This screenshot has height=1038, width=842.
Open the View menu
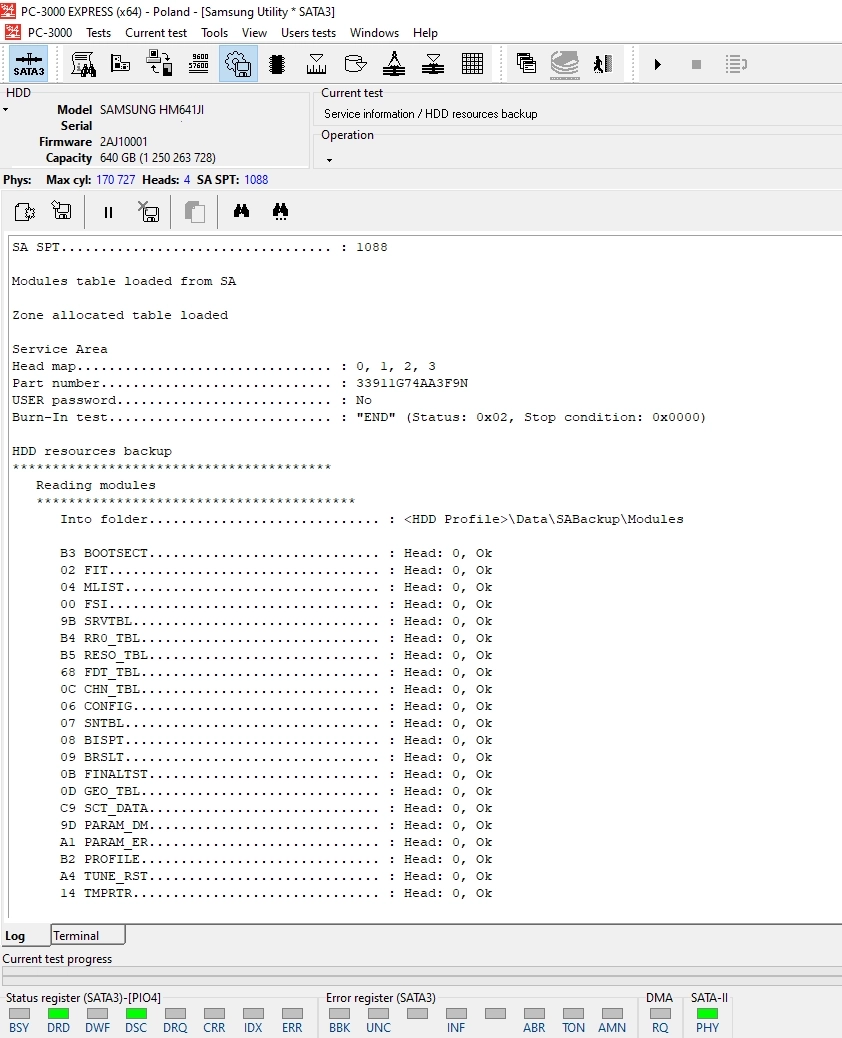click(x=254, y=32)
